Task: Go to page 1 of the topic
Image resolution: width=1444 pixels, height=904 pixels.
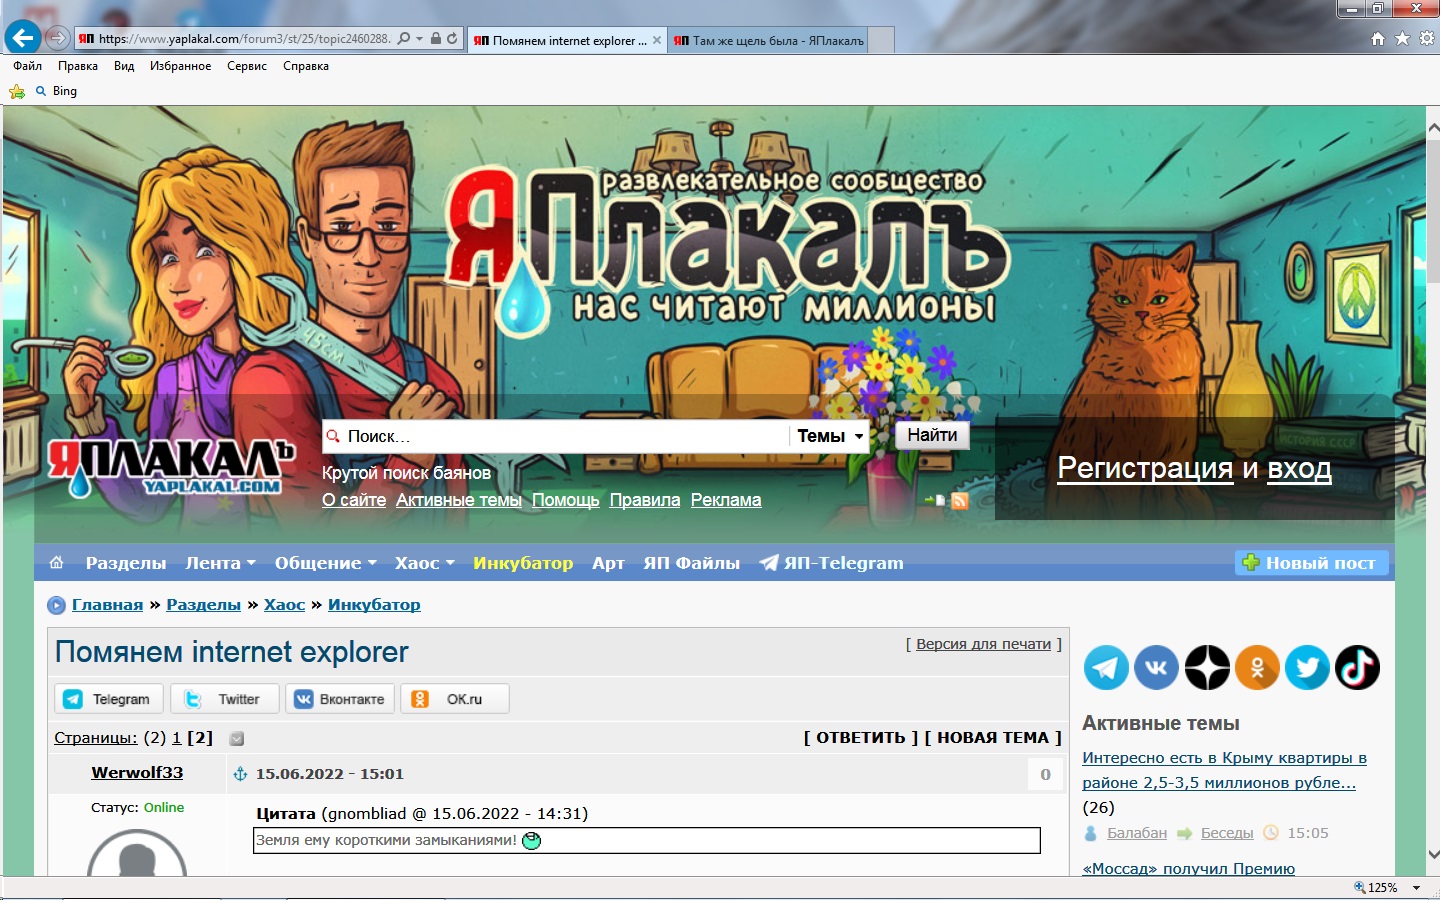Action: (177, 739)
